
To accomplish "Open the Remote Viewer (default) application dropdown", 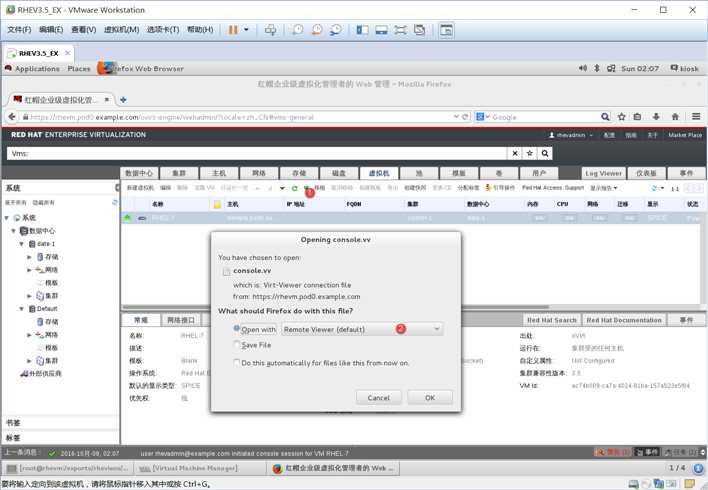I will point(362,329).
